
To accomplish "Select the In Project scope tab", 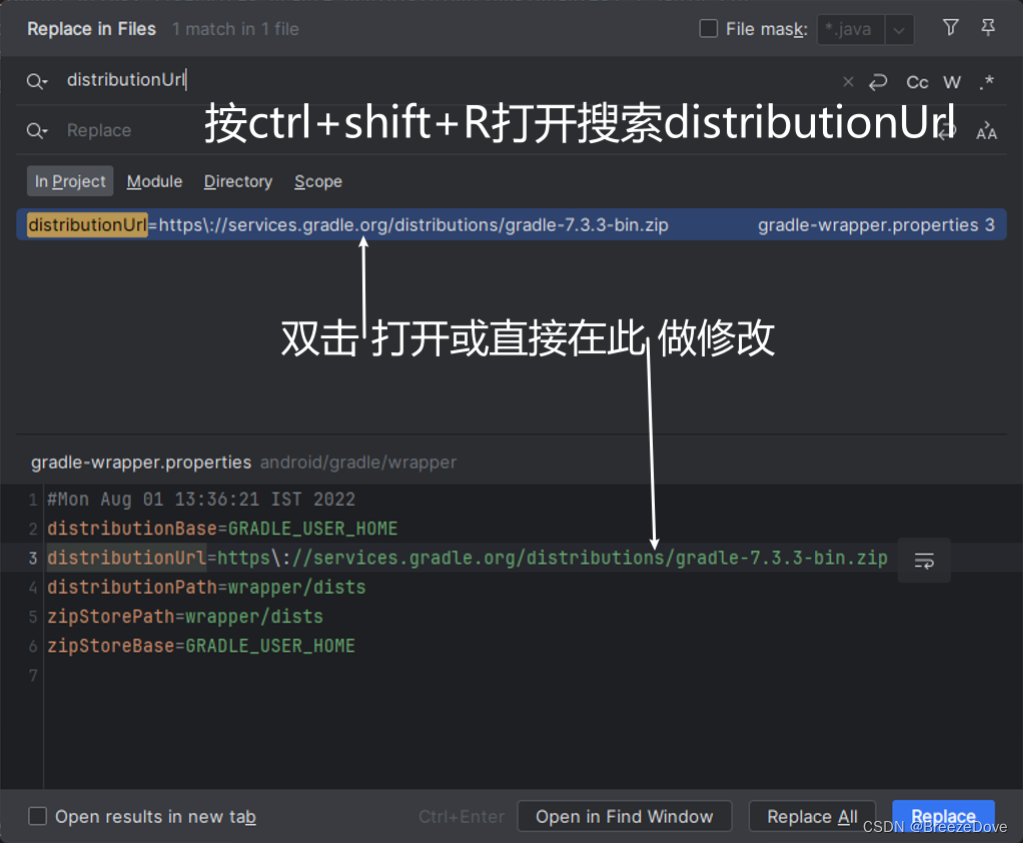I will pyautogui.click(x=70, y=181).
